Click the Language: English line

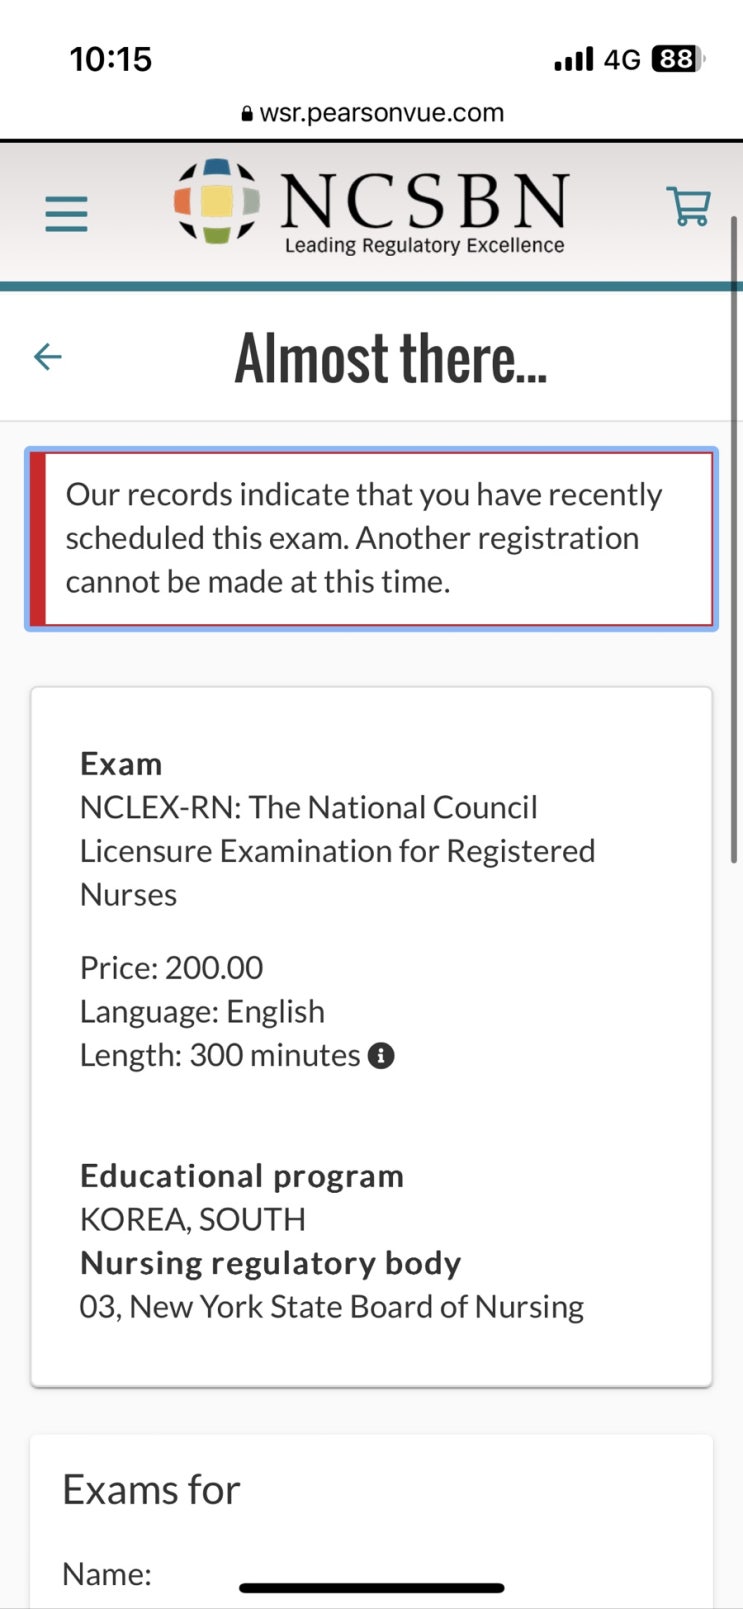(x=202, y=1011)
